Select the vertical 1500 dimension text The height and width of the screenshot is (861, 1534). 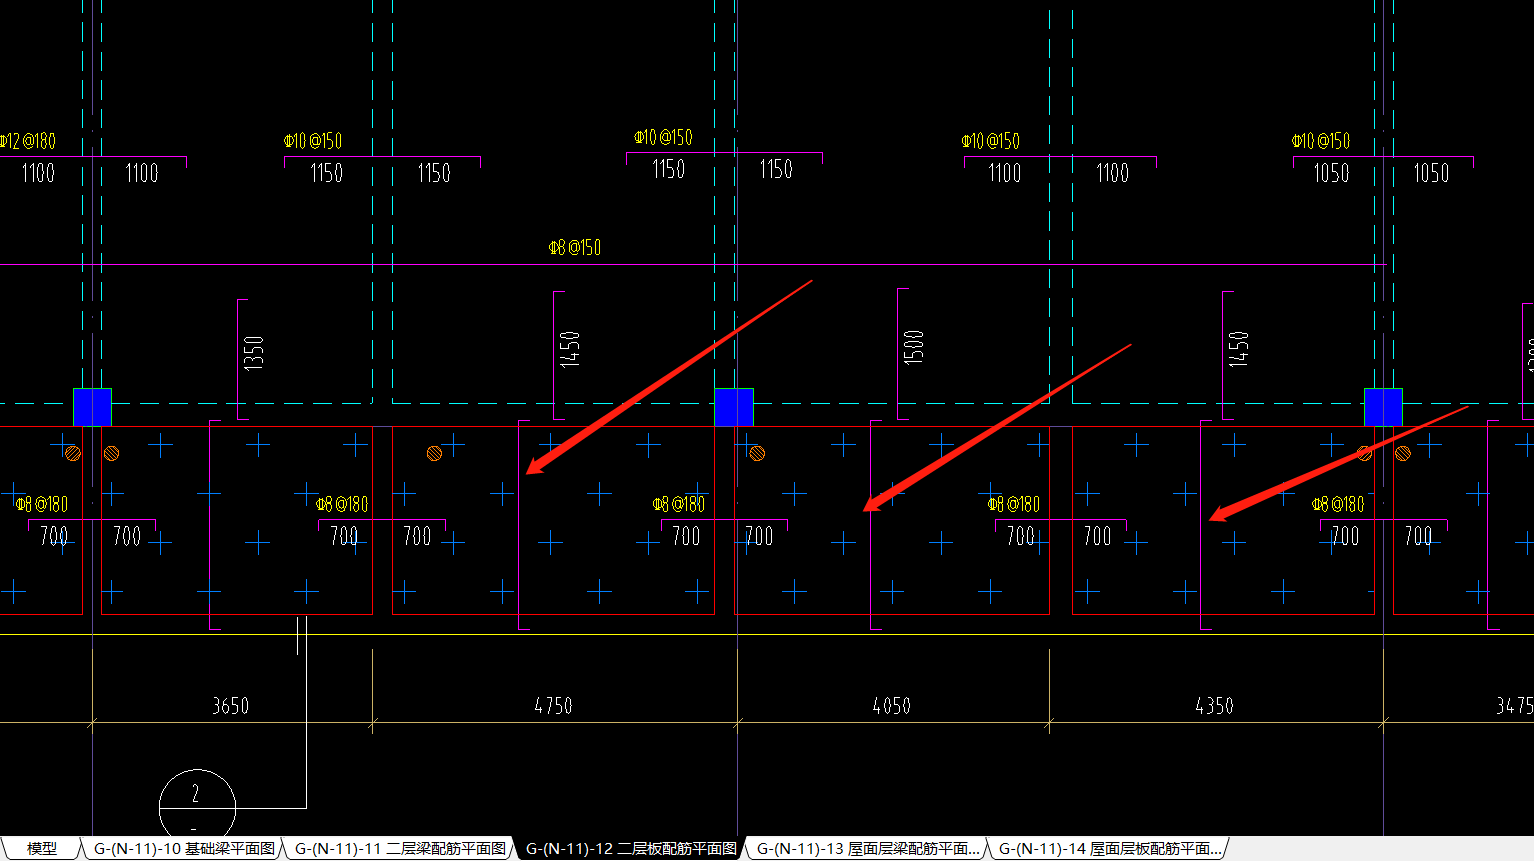click(x=914, y=347)
